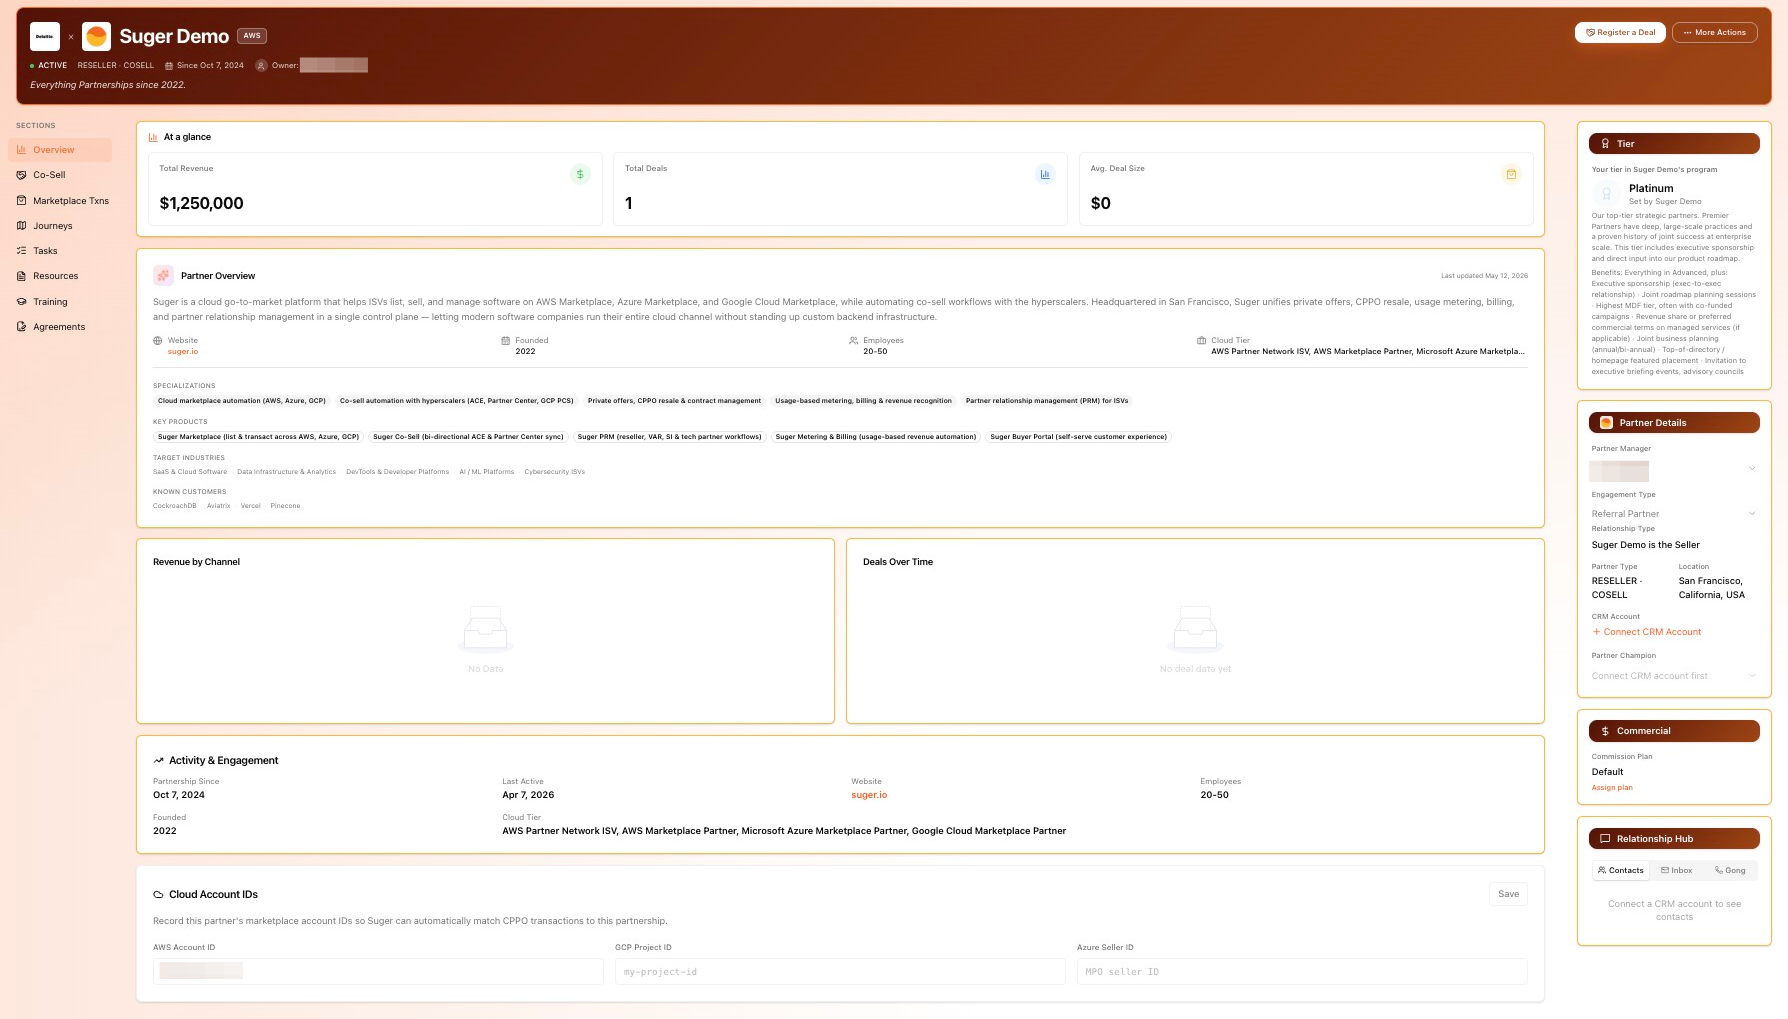This screenshot has height=1019, width=1788.
Task: Open the Overview section
Action: 59,150
